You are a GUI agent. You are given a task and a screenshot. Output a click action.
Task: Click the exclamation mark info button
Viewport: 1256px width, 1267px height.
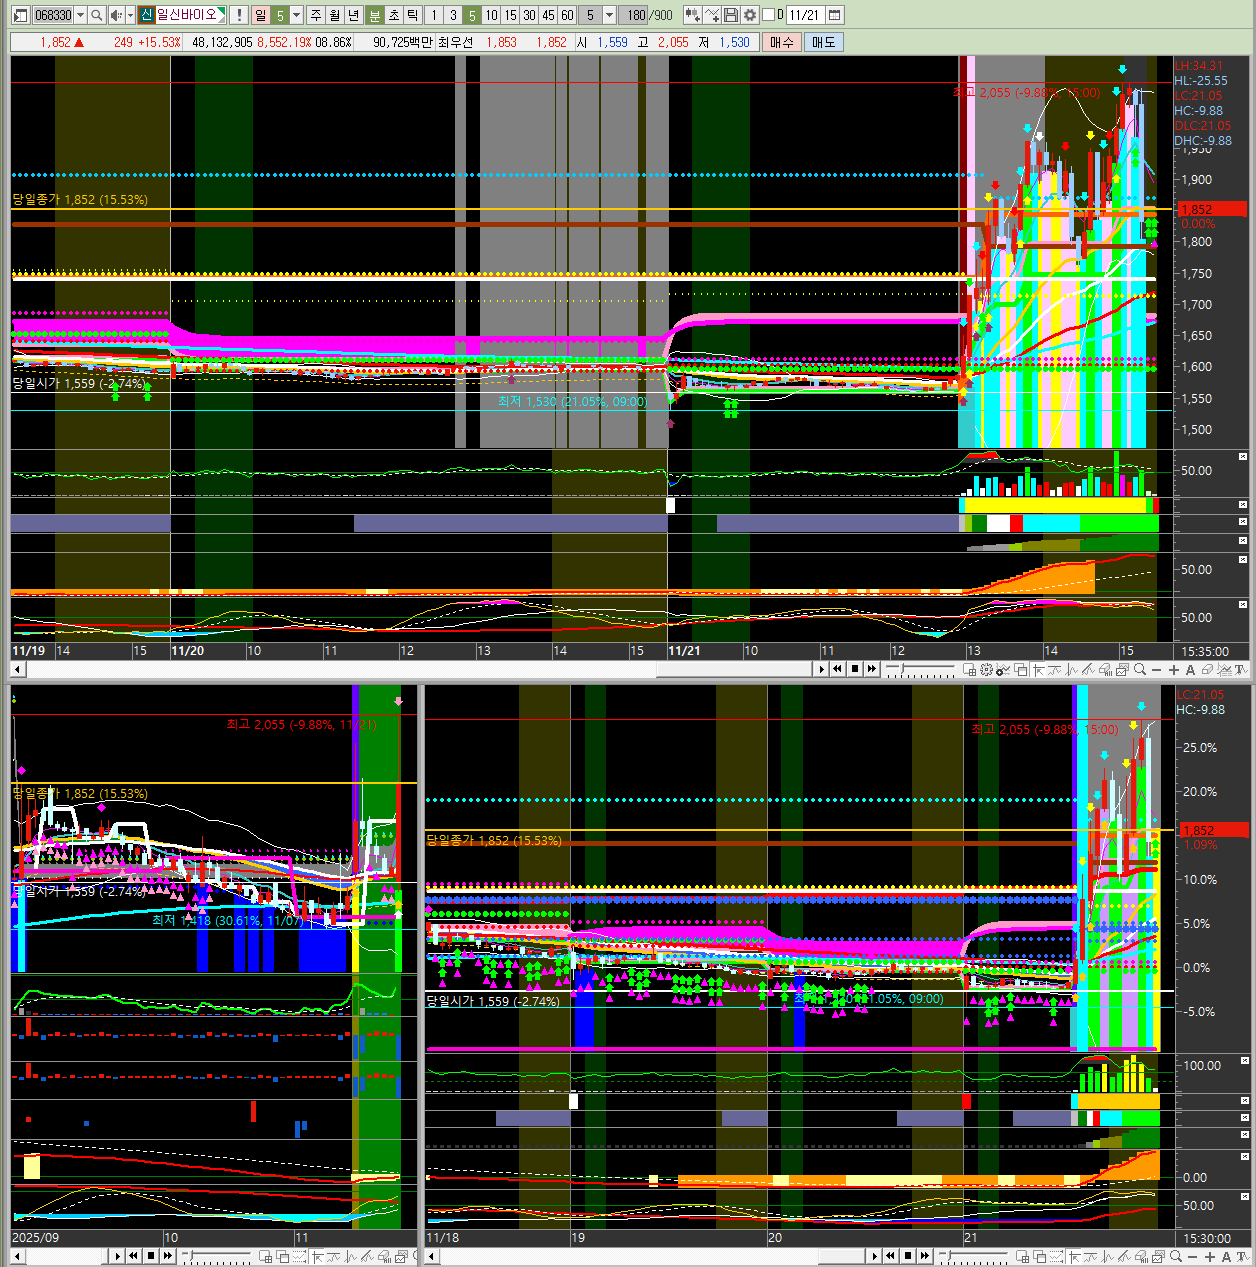pyautogui.click(x=239, y=15)
